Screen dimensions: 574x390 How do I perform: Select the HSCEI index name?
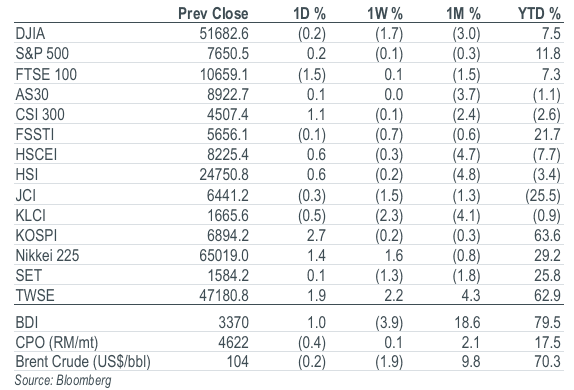(x=36, y=154)
